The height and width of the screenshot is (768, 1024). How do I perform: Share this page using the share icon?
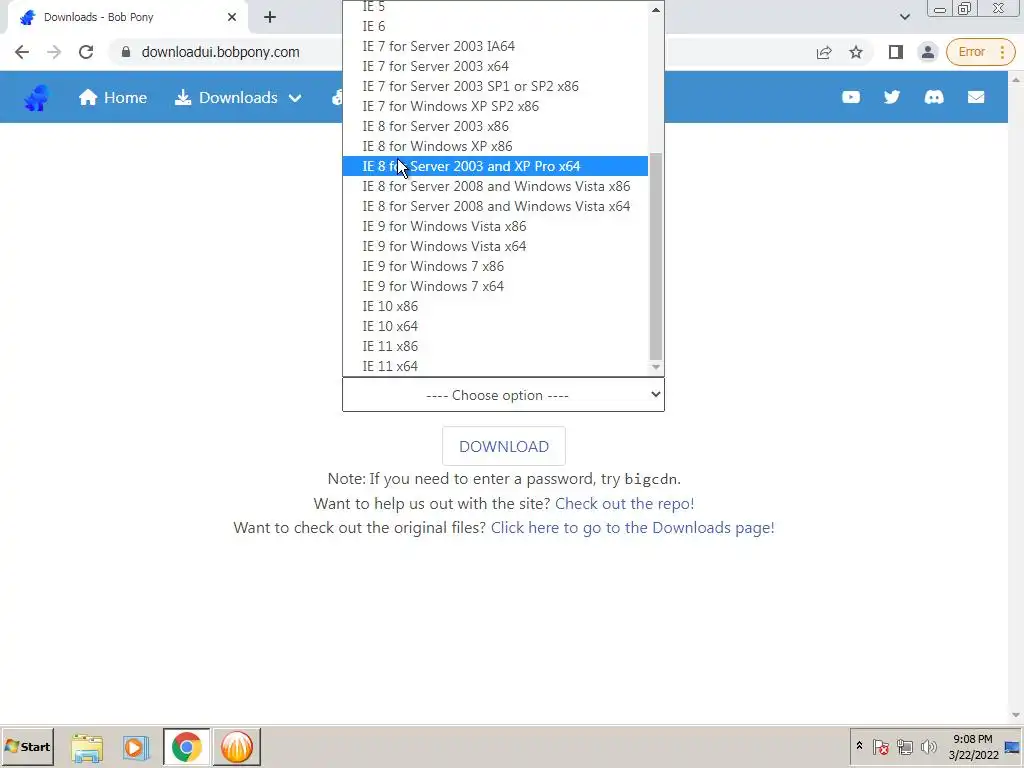[824, 52]
